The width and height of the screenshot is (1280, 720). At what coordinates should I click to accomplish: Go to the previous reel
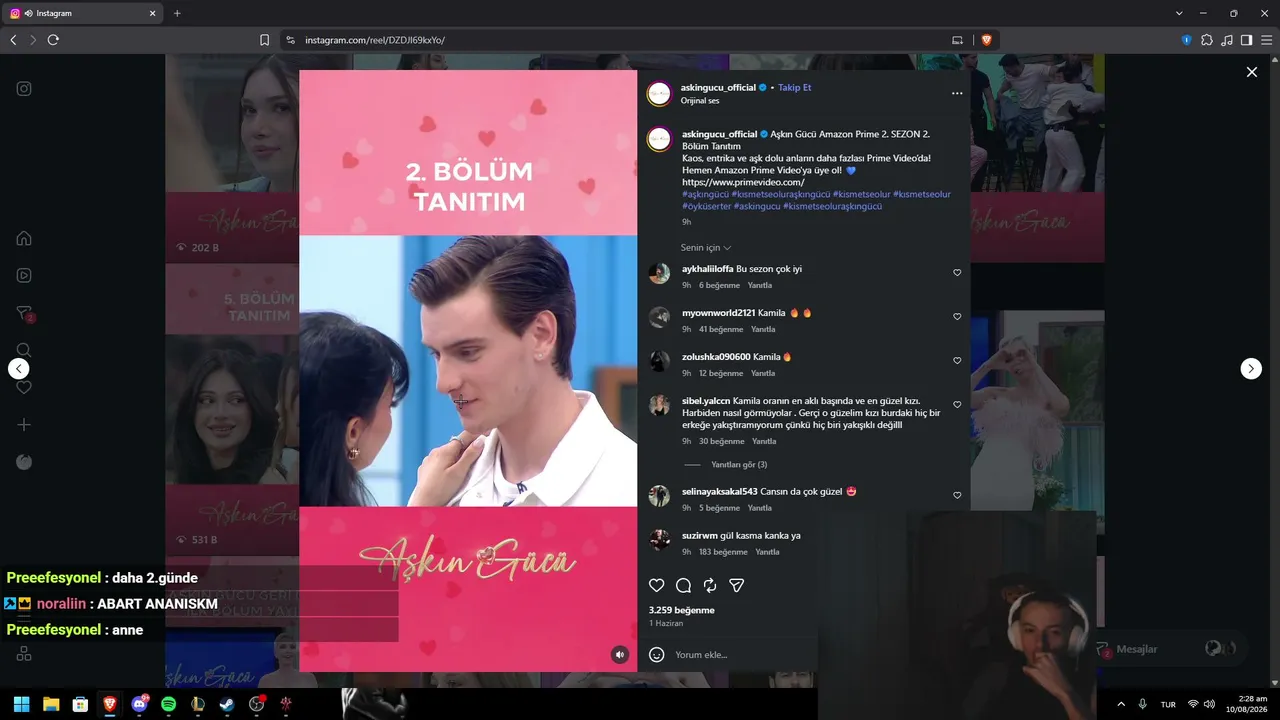click(19, 369)
